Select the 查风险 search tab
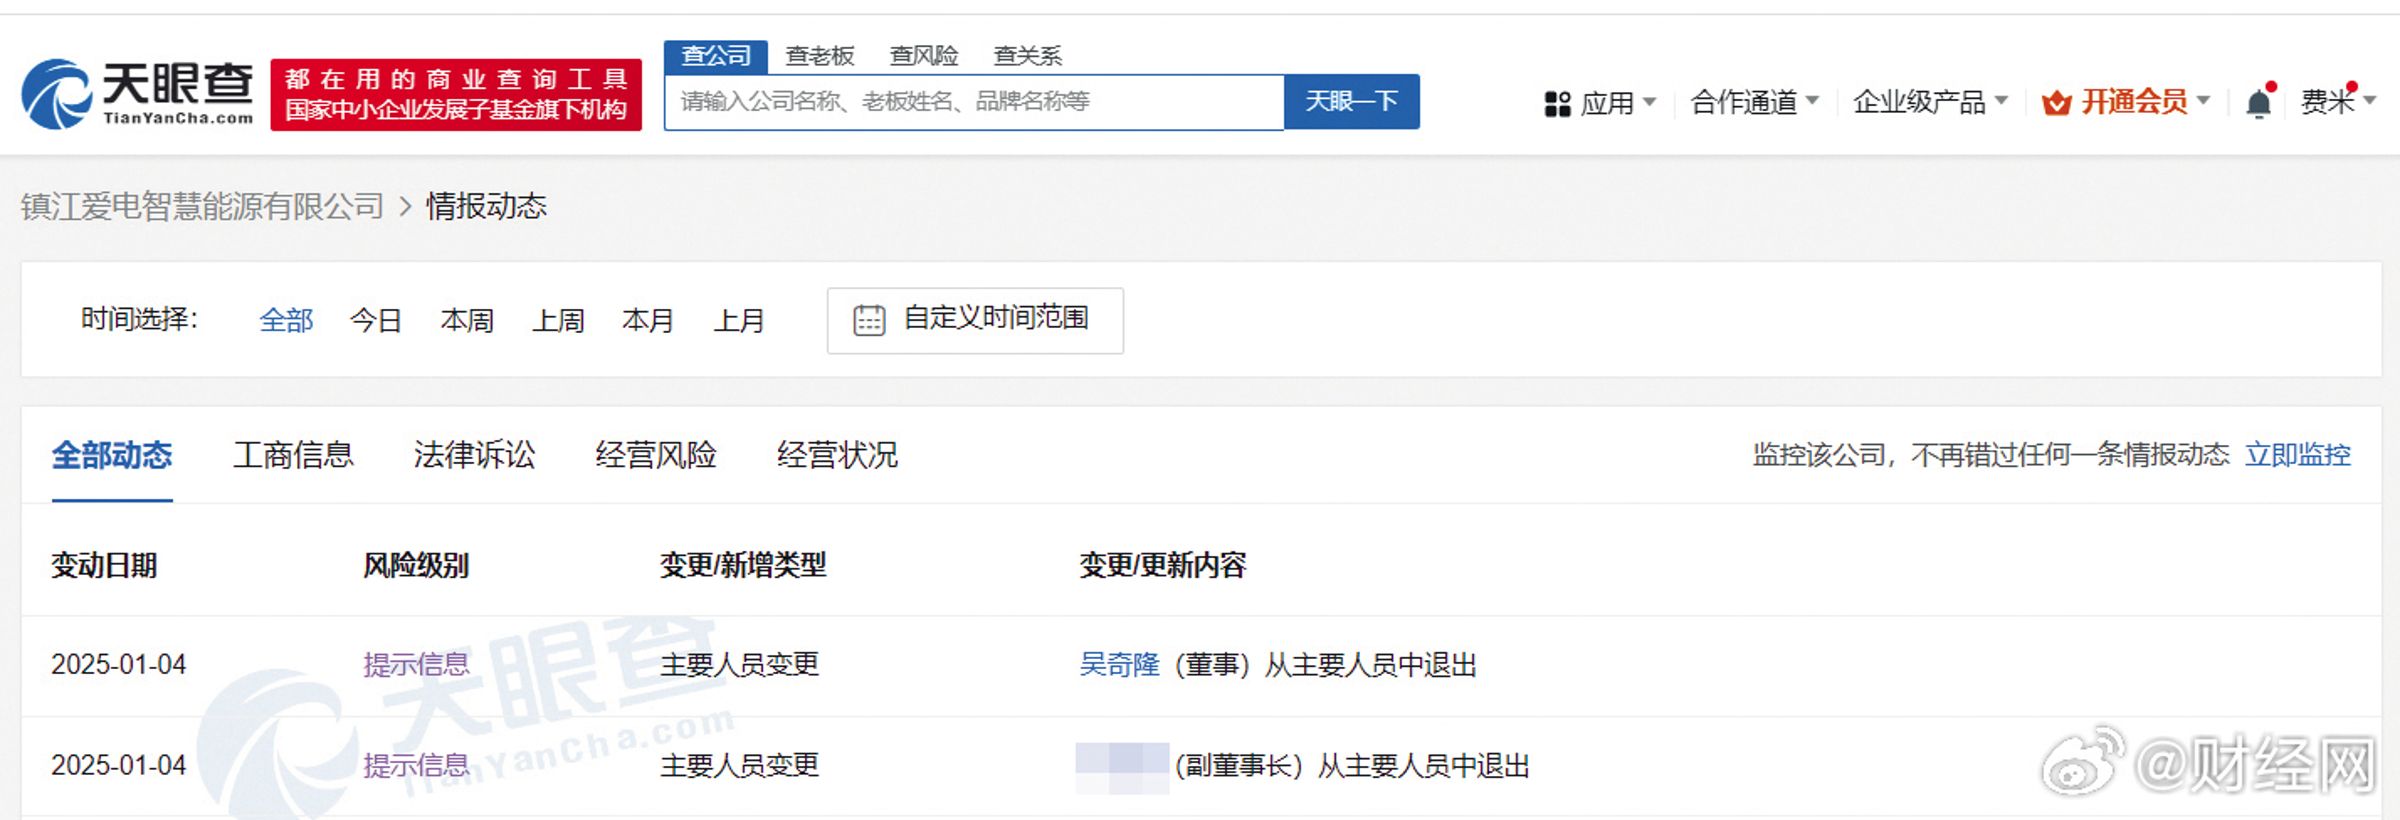Viewport: 2400px width, 820px height. coord(924,56)
